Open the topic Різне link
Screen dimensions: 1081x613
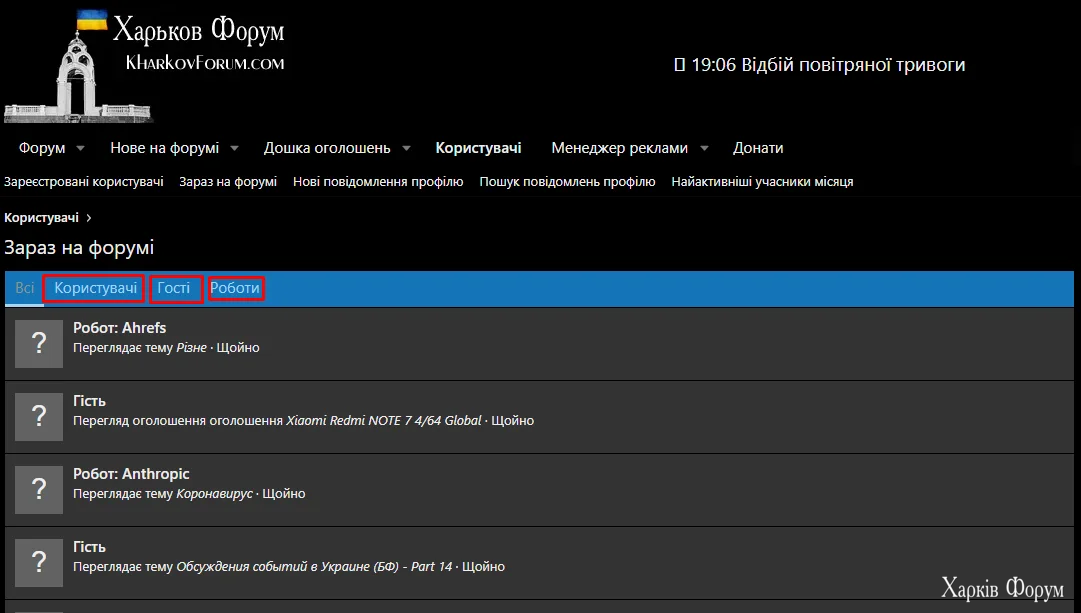pyautogui.click(x=192, y=348)
